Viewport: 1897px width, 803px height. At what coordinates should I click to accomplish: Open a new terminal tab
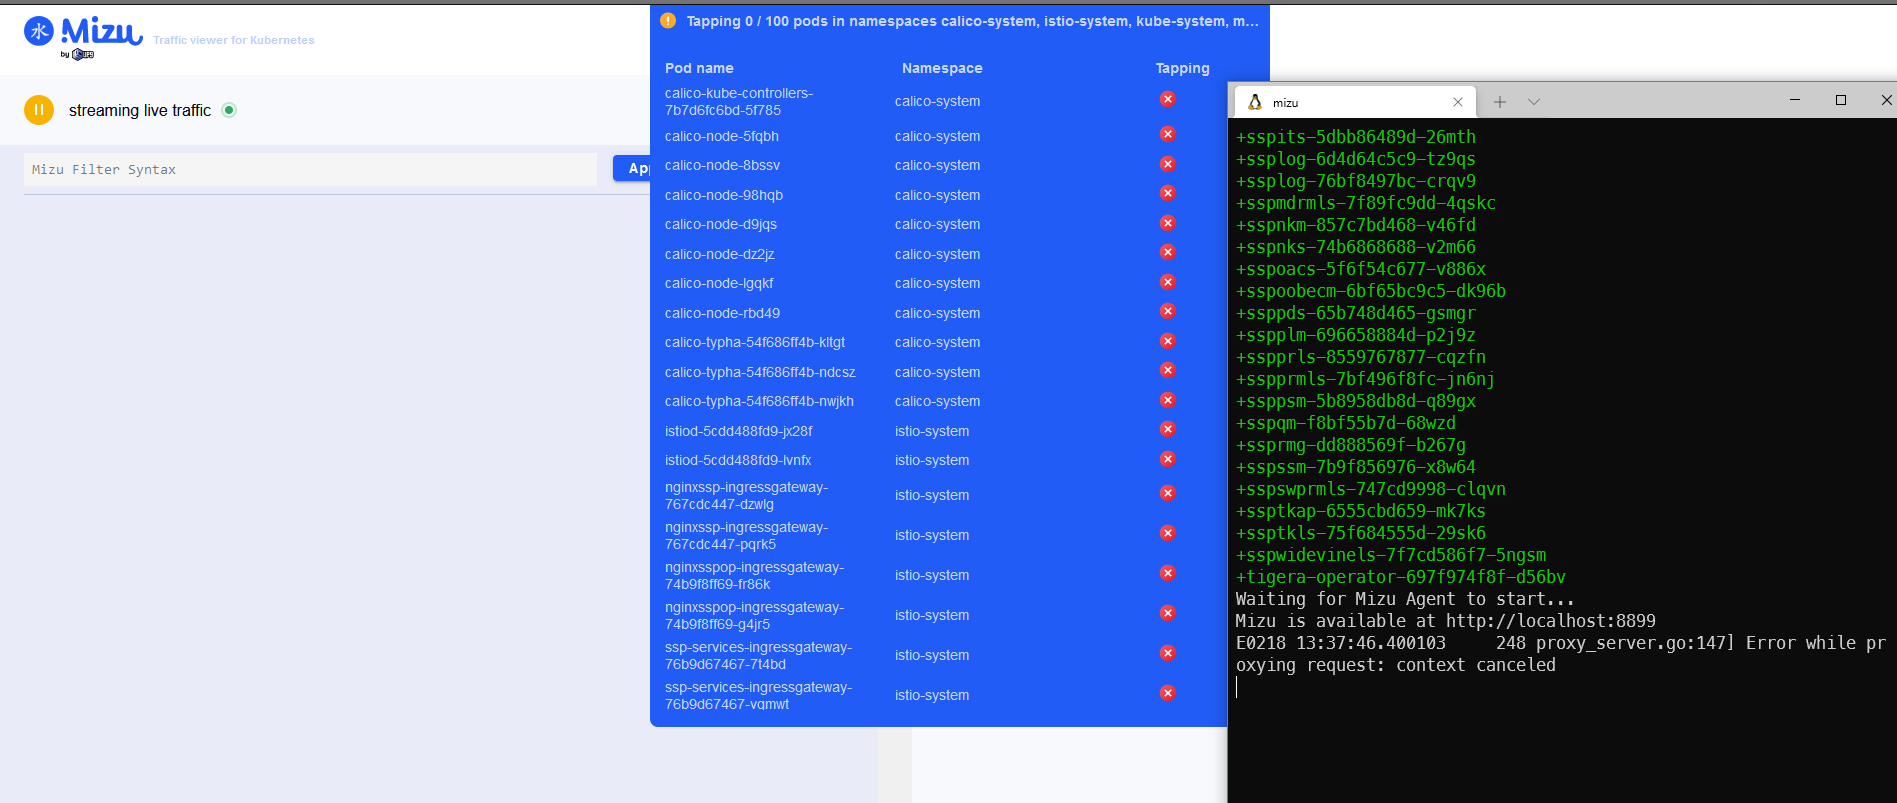click(1500, 102)
